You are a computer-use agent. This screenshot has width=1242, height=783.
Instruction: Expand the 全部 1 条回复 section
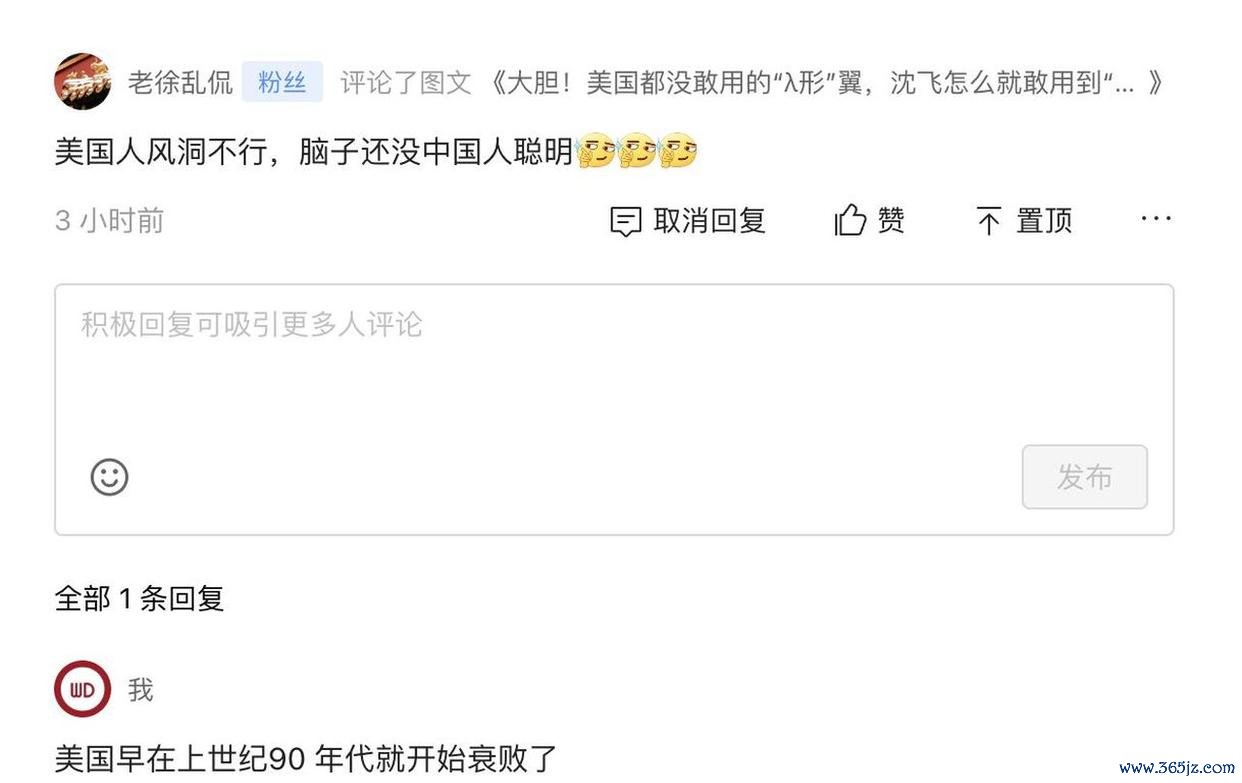pyautogui.click(x=140, y=599)
